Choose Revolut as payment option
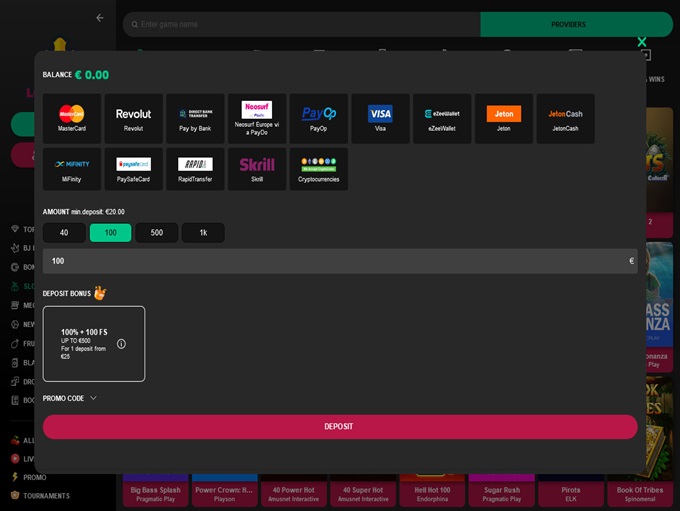The height and width of the screenshot is (511, 680). pyautogui.click(x=133, y=119)
